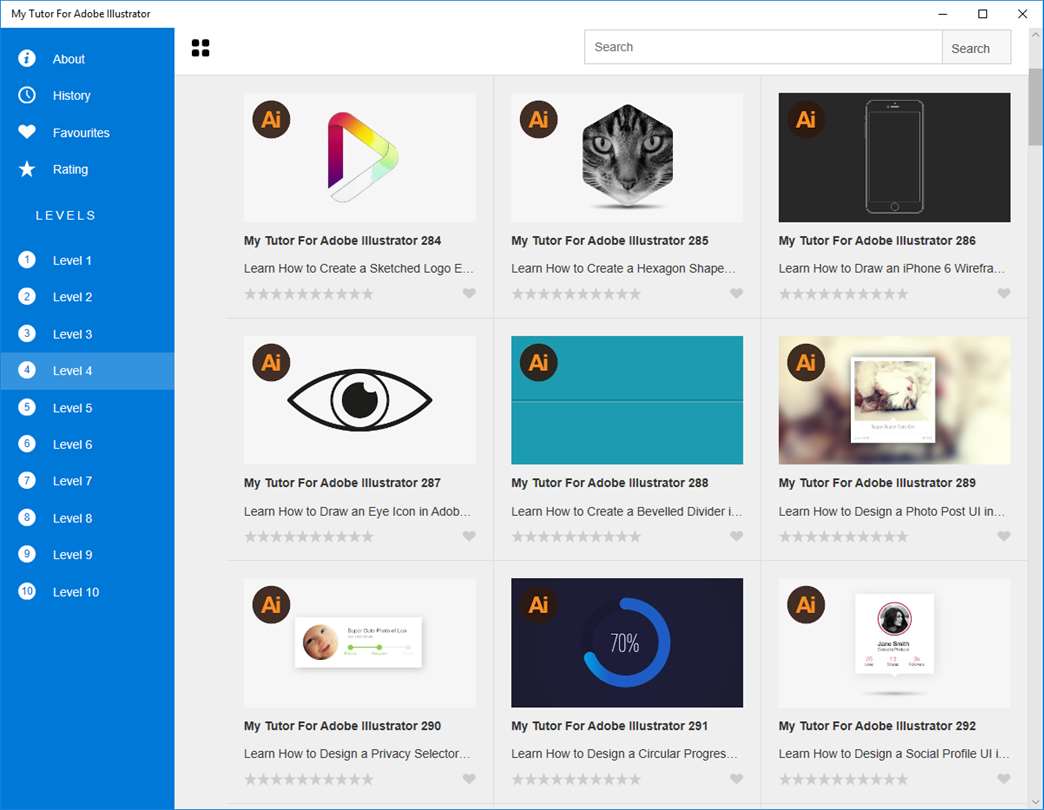Select Level 4 in sidebar

(87, 371)
